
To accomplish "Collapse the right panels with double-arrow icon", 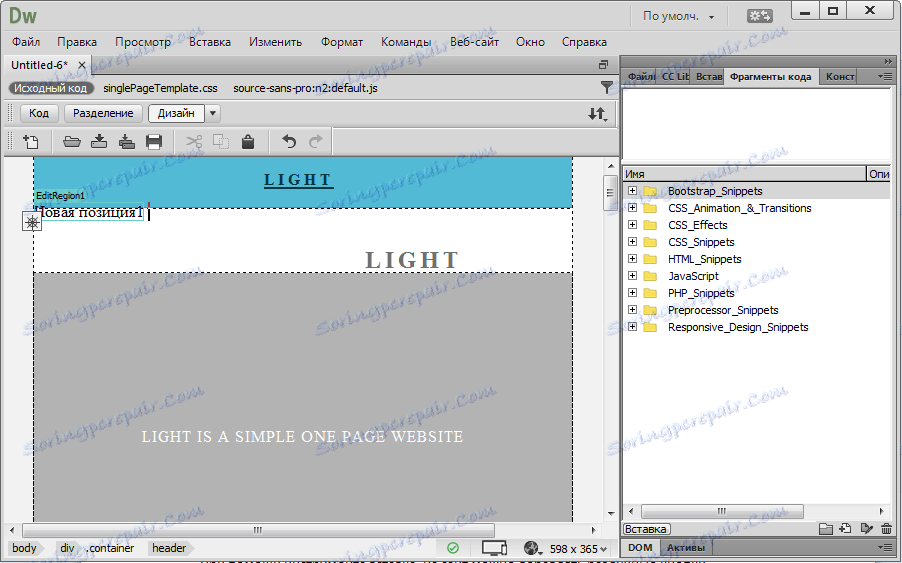I will (x=888, y=61).
